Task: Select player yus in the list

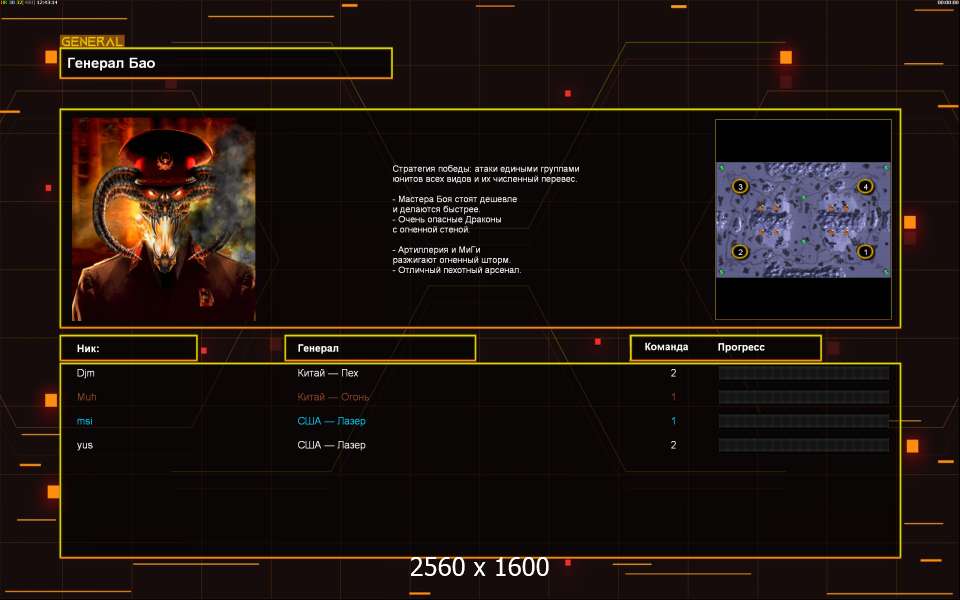Action: [85, 445]
